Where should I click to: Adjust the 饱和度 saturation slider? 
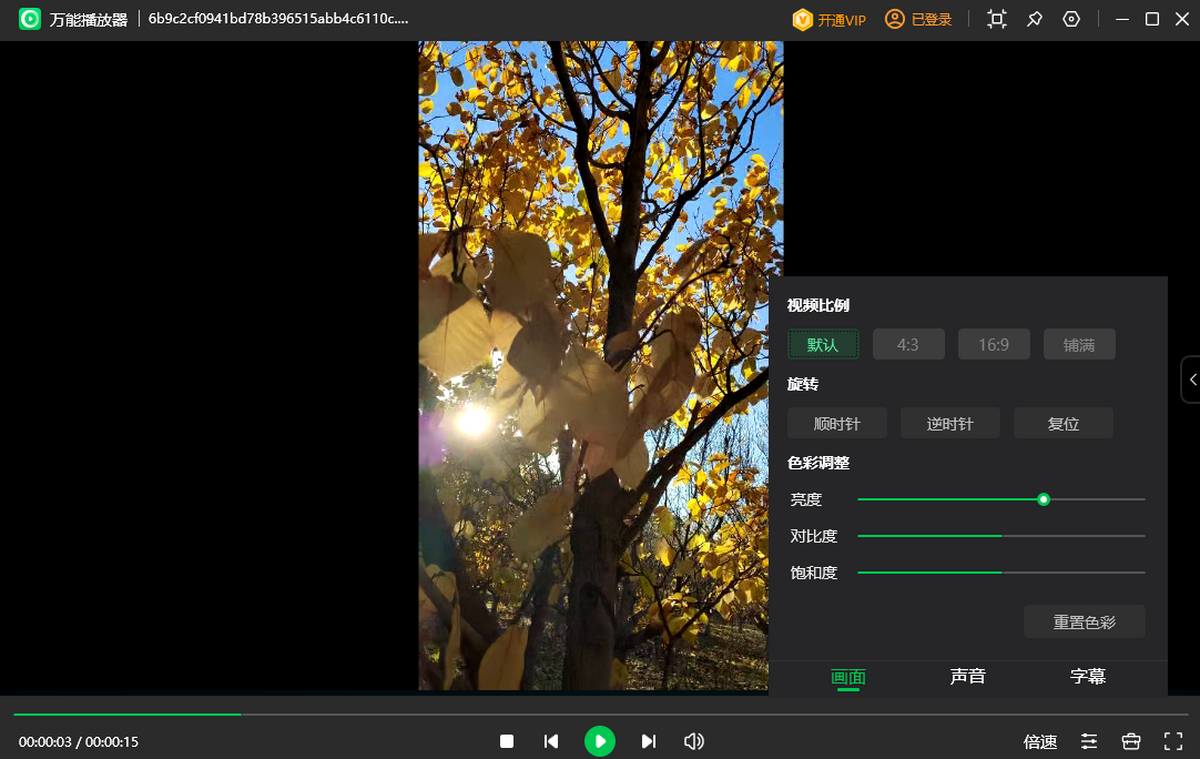(1001, 572)
